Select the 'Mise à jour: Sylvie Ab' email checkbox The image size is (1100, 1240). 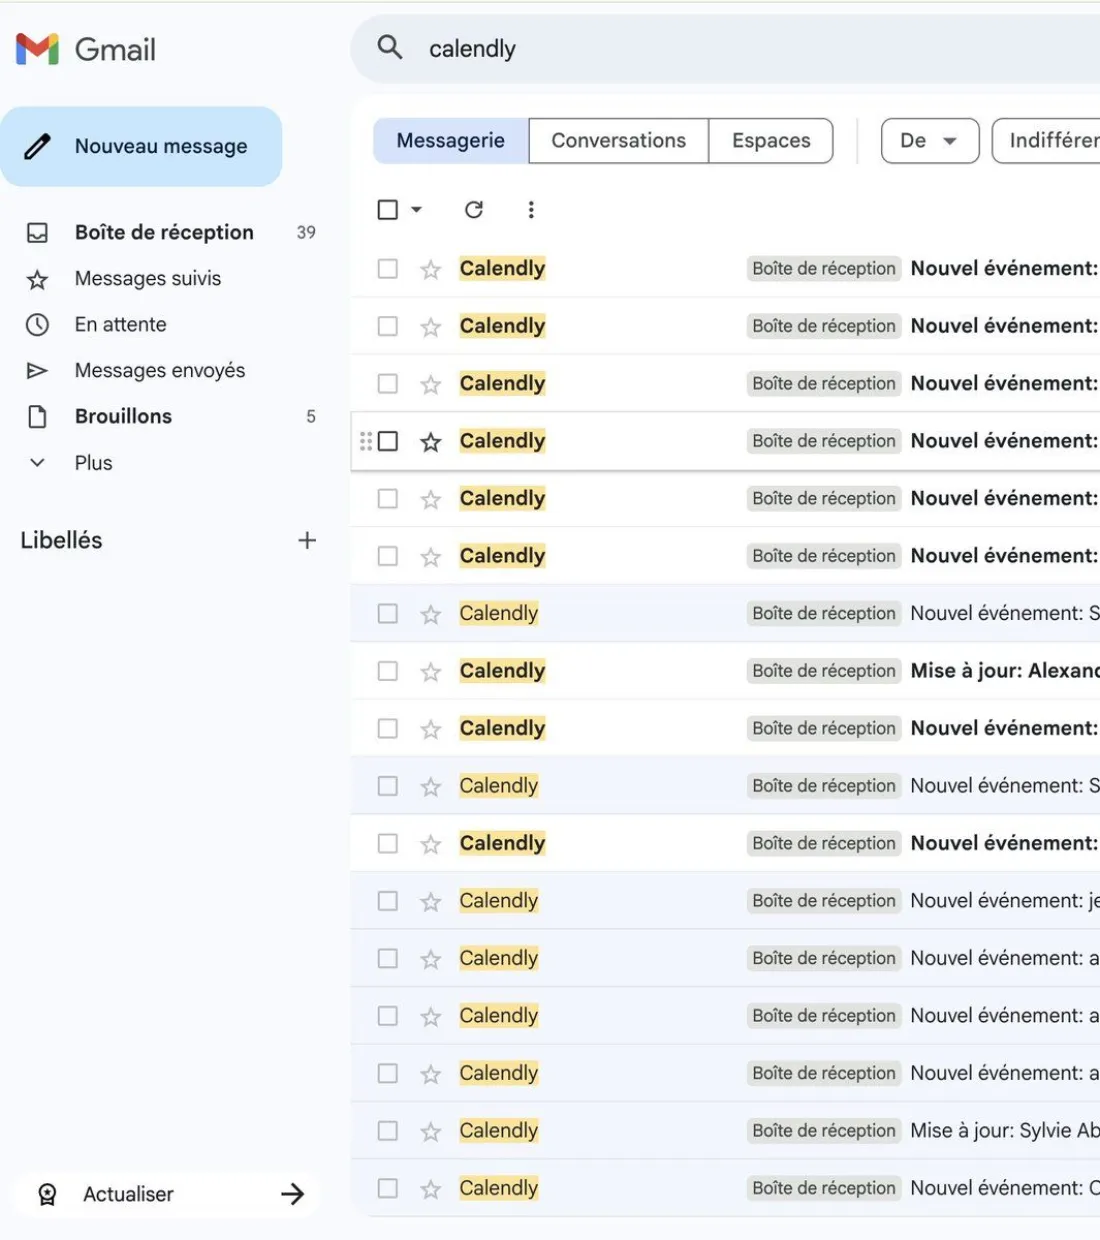(388, 1131)
